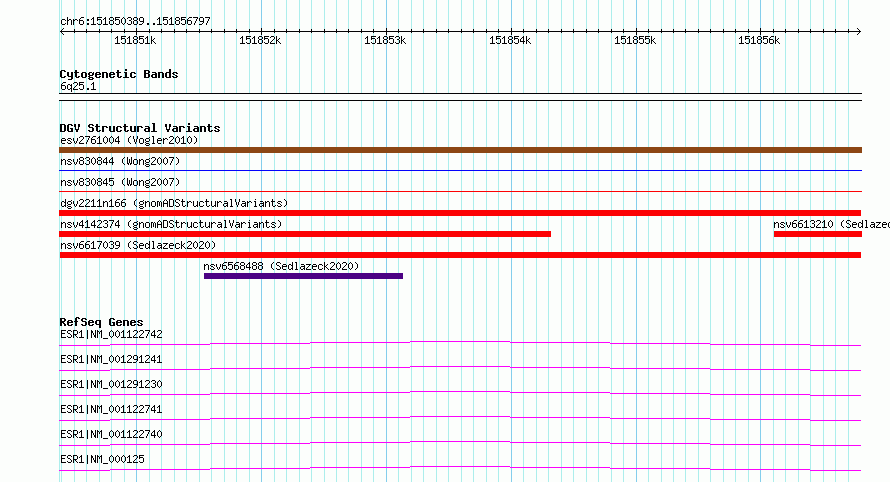Image resolution: width=890 pixels, height=482 pixels.
Task: Open variant esv2761004 (Vogler2010) label
Action: click(129, 140)
